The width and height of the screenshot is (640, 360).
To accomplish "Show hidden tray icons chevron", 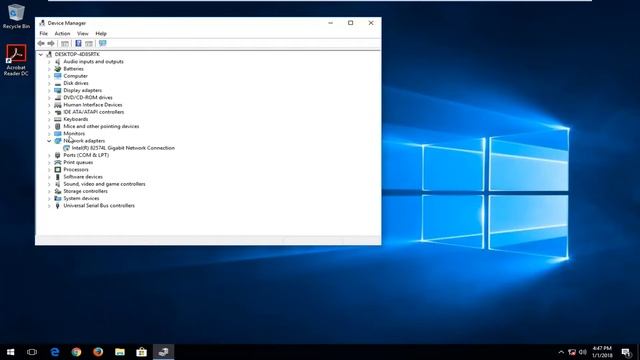I will click(x=561, y=352).
